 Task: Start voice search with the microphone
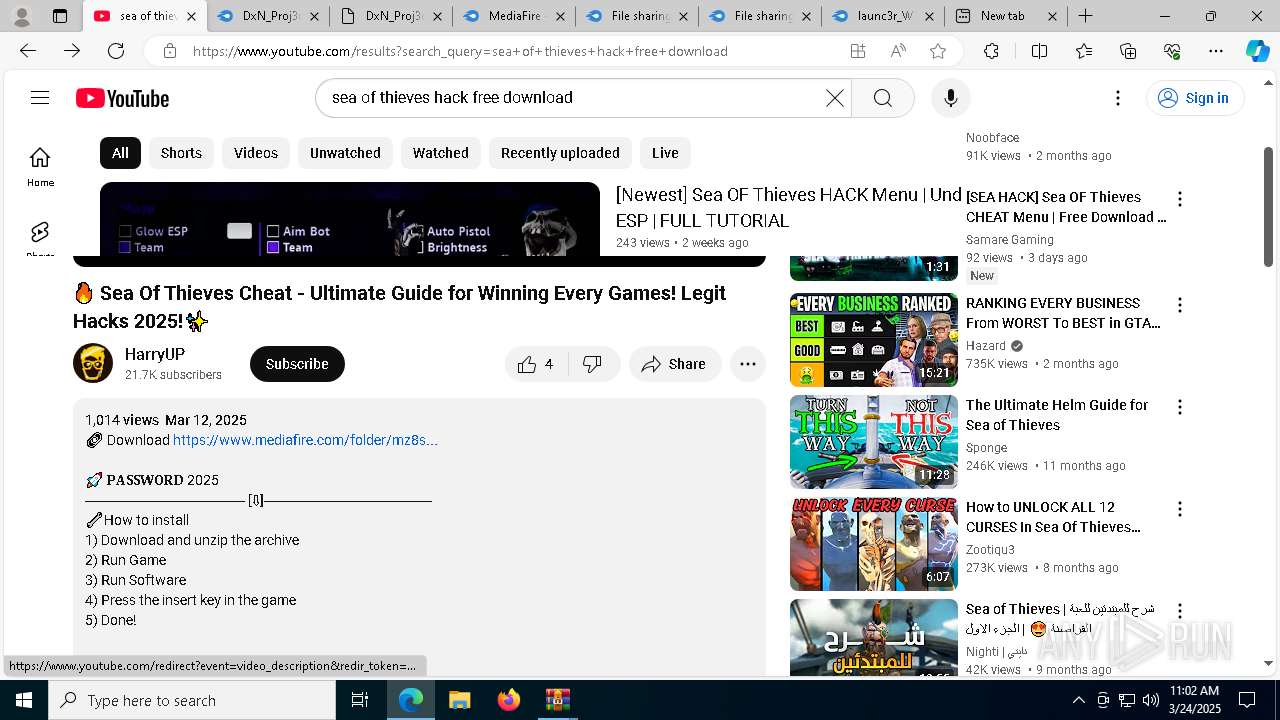click(950, 97)
